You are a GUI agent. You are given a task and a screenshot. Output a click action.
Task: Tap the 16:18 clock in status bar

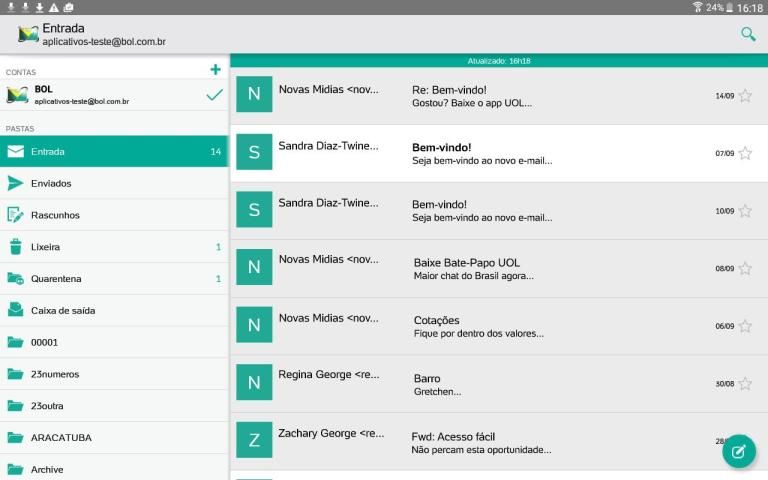[x=750, y=8]
